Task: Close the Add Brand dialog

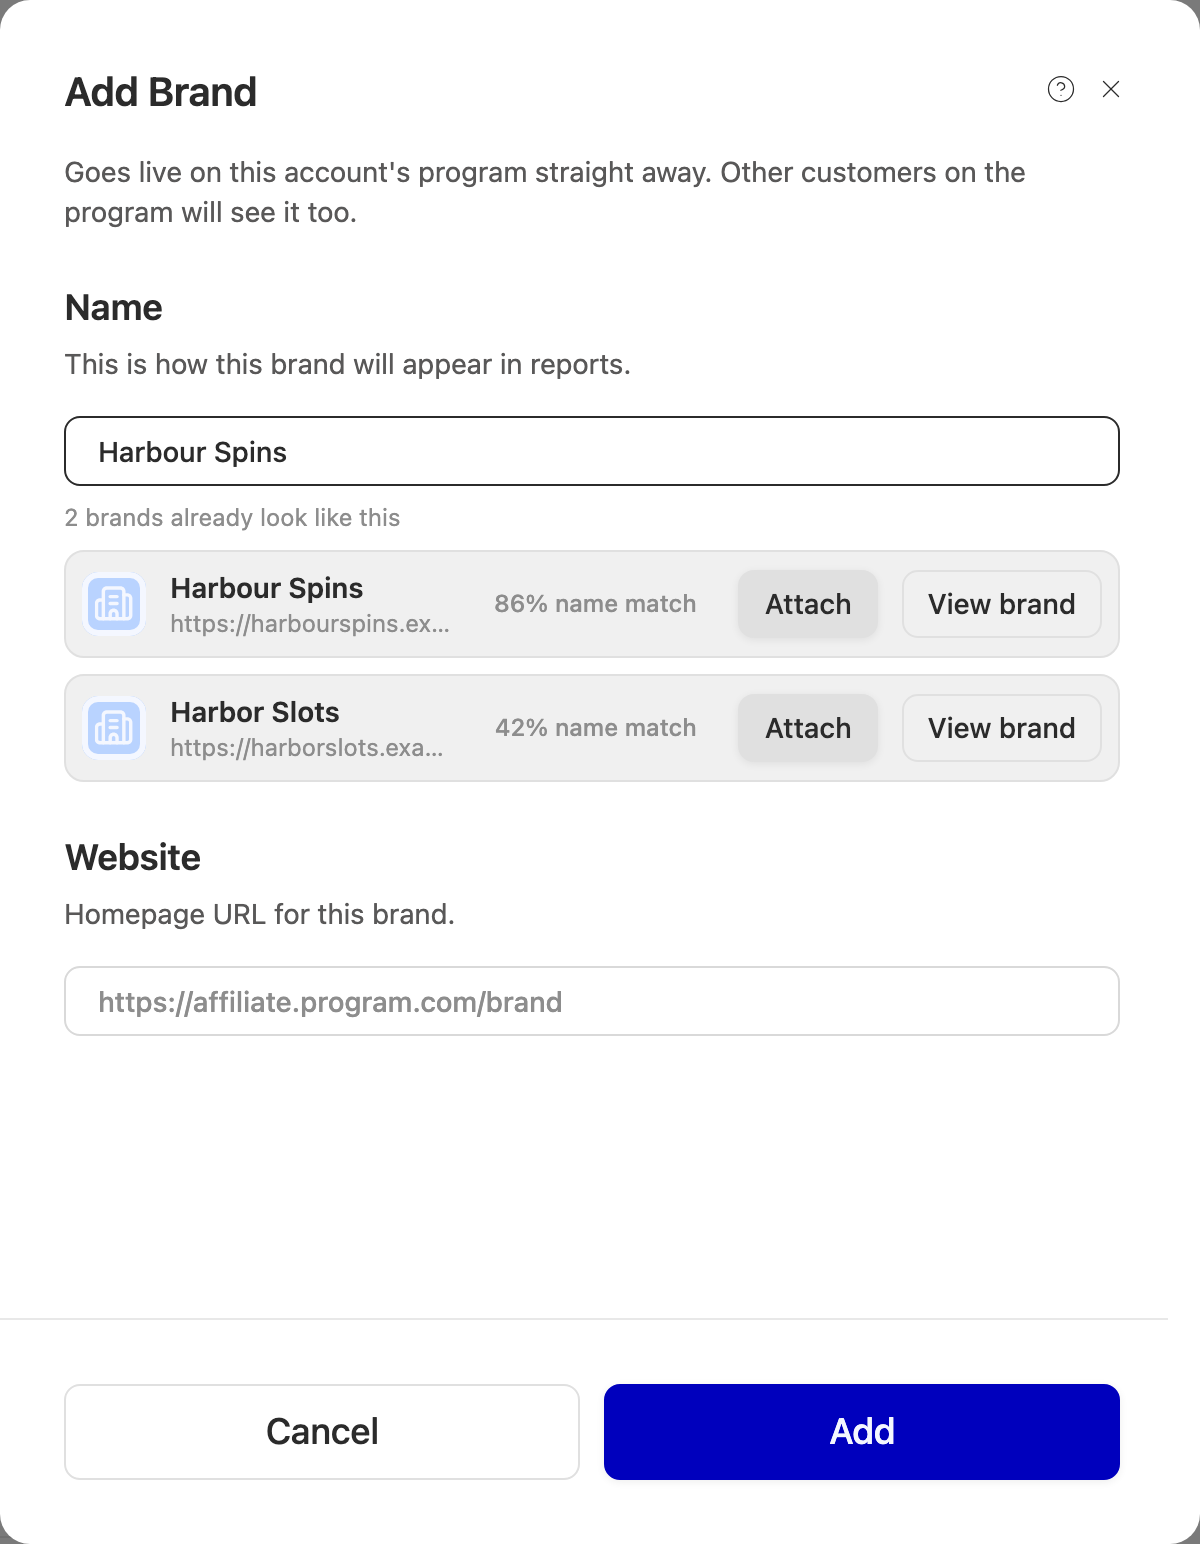Action: pos(1110,89)
